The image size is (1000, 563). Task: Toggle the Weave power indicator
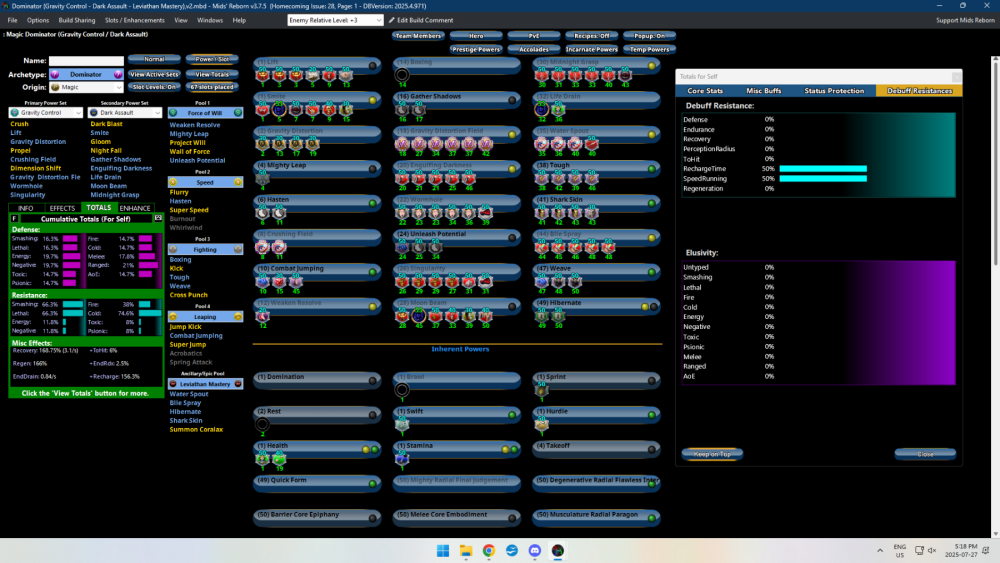click(x=651, y=272)
